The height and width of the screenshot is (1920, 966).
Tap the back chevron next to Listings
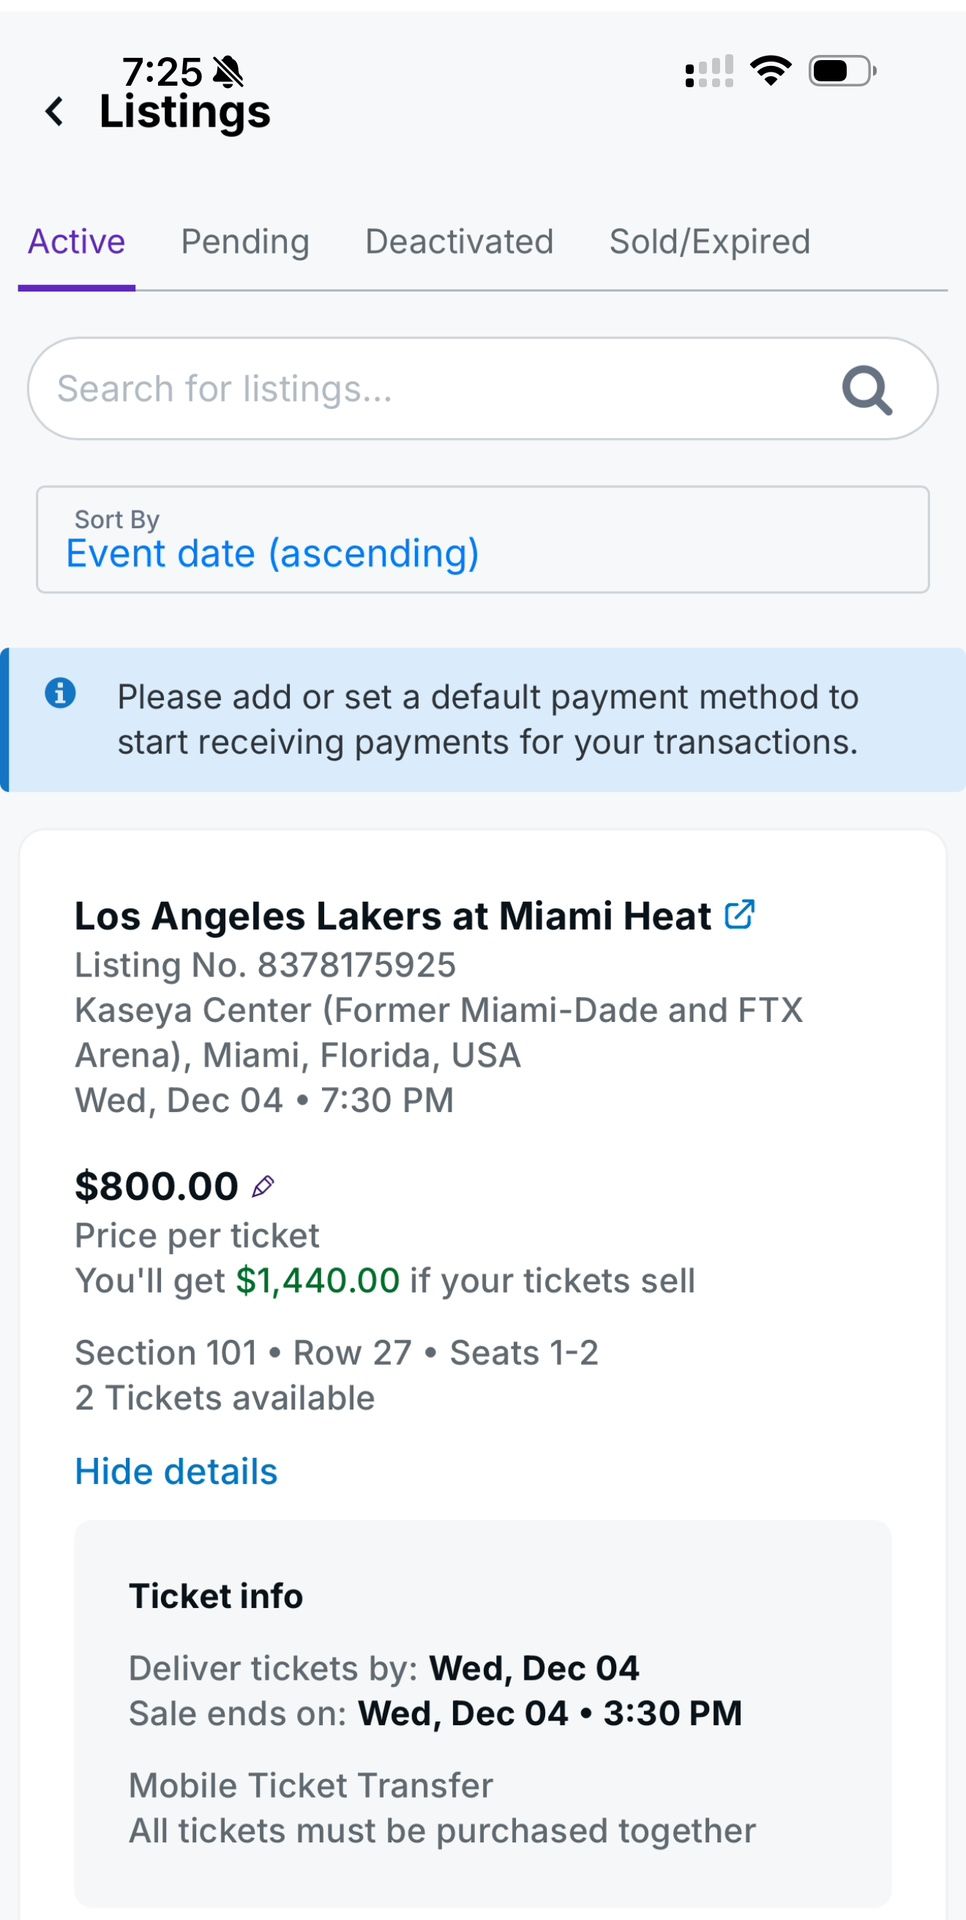pyautogui.click(x=53, y=112)
